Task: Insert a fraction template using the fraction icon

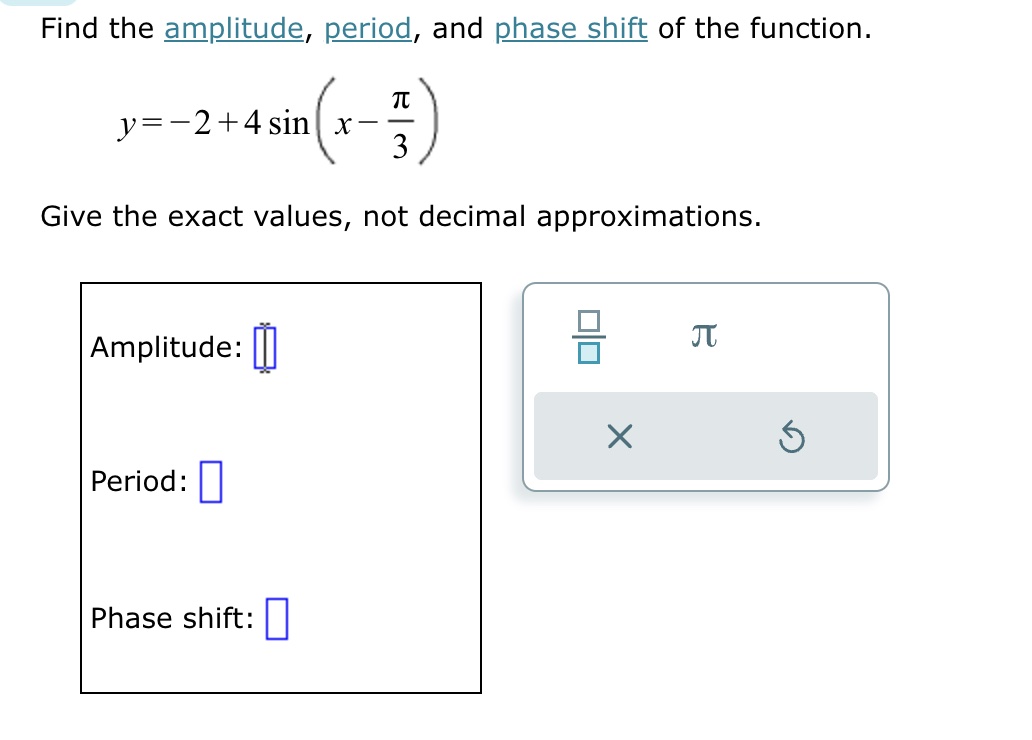Action: click(x=587, y=337)
